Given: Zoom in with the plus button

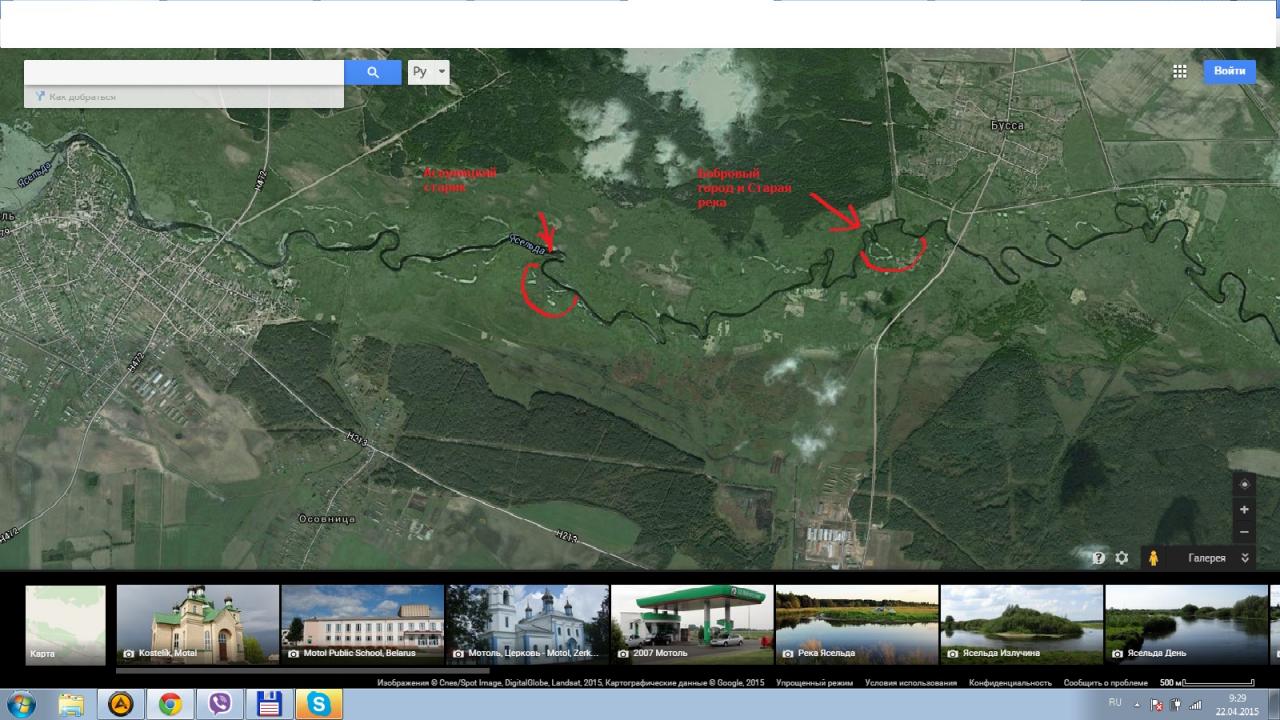Looking at the screenshot, I should click(1244, 509).
